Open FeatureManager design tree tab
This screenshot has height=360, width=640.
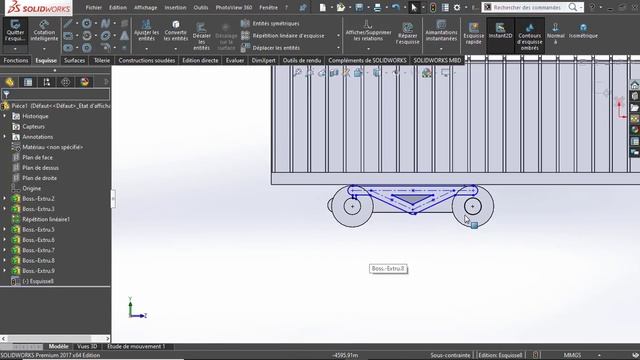point(9,82)
